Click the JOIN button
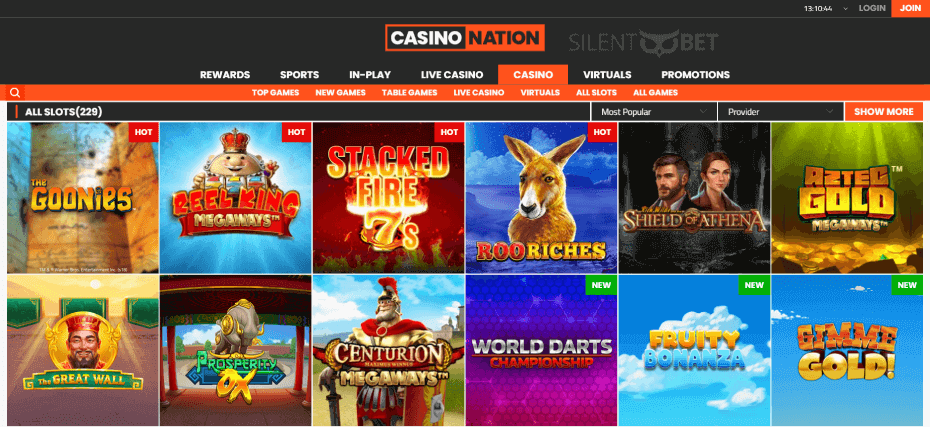This screenshot has width=930, height=427. click(x=910, y=8)
